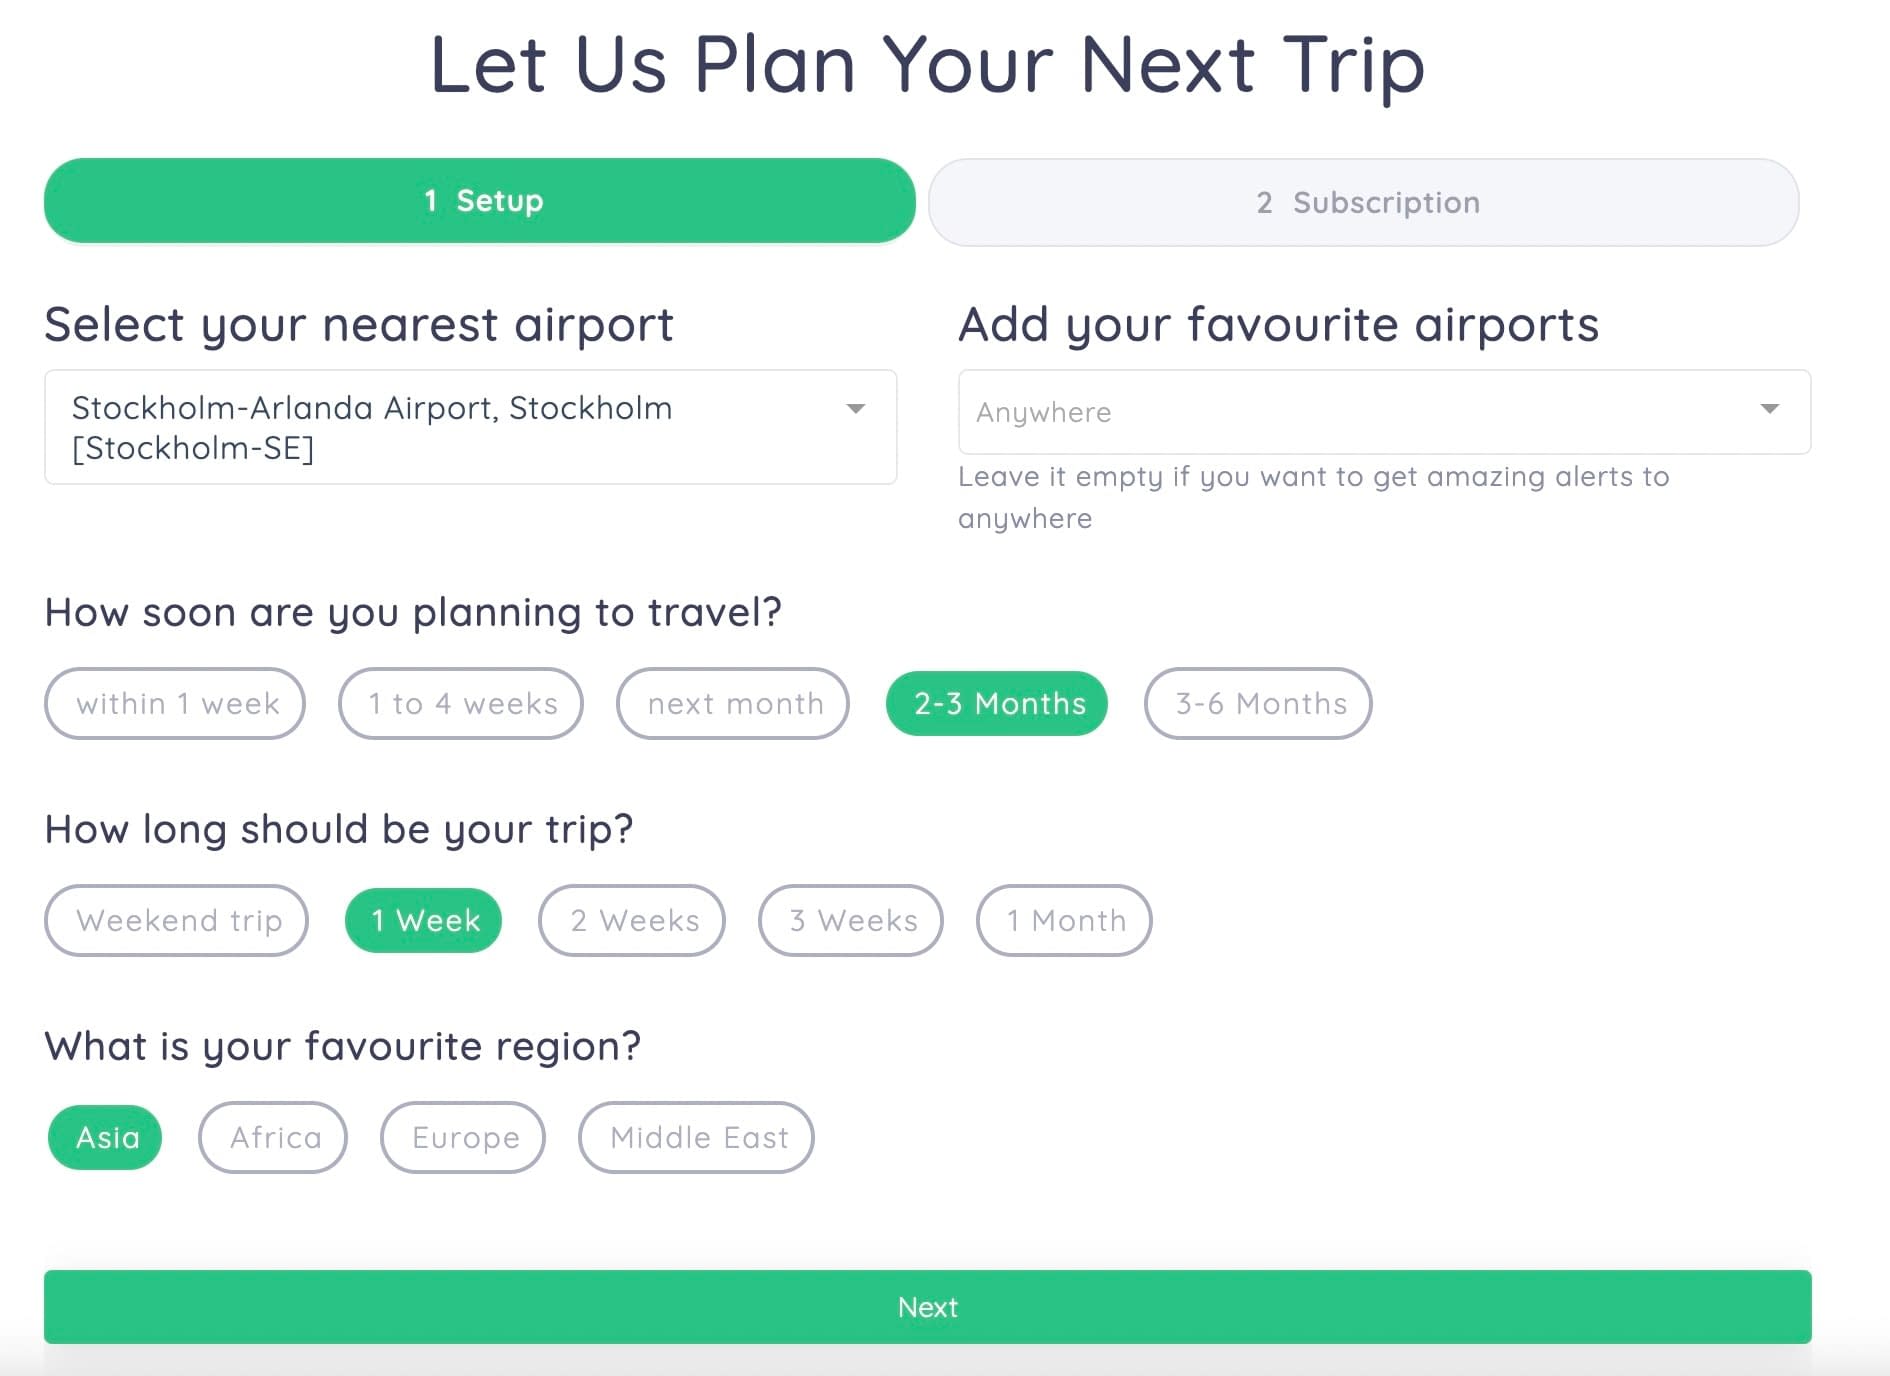Select the '3-6 Months' option

pyautogui.click(x=1258, y=703)
